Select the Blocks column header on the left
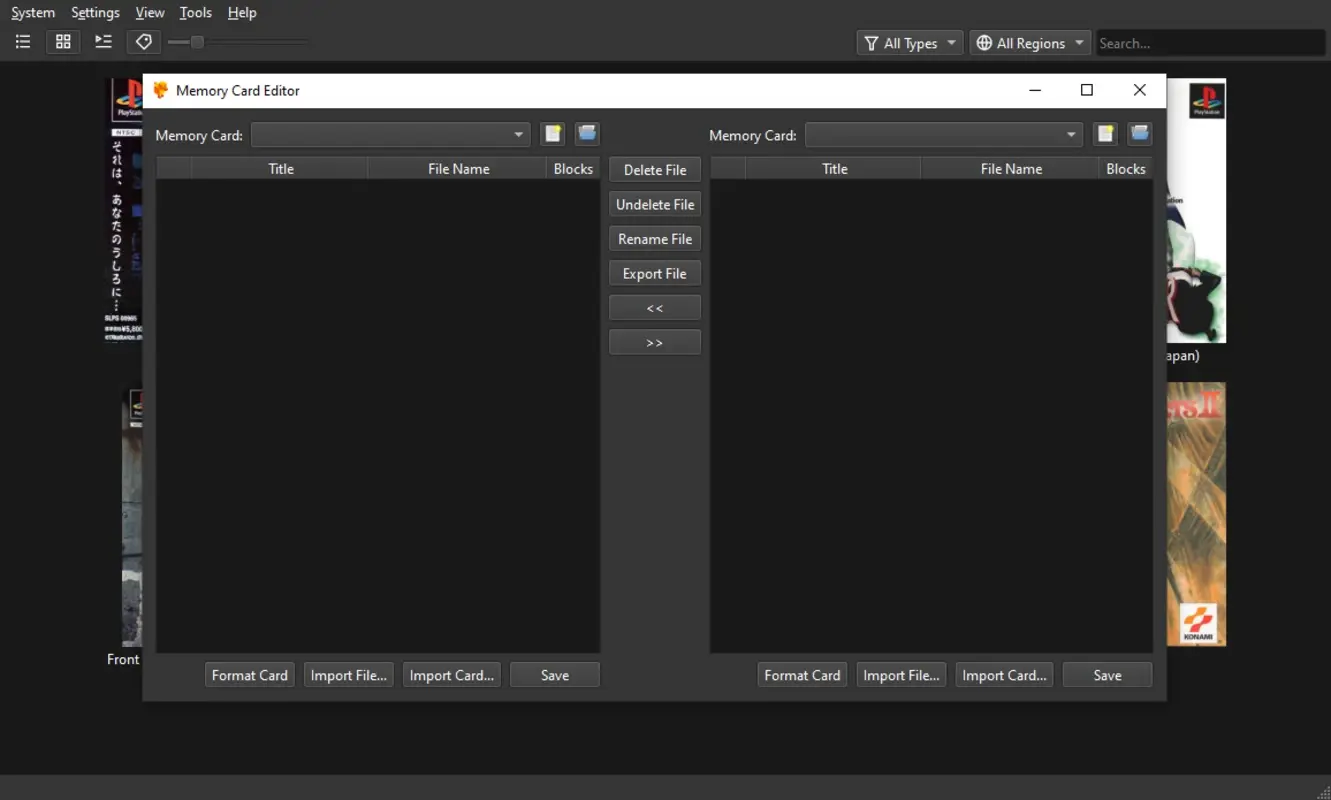Screen dimensions: 1331x800 point(572,167)
